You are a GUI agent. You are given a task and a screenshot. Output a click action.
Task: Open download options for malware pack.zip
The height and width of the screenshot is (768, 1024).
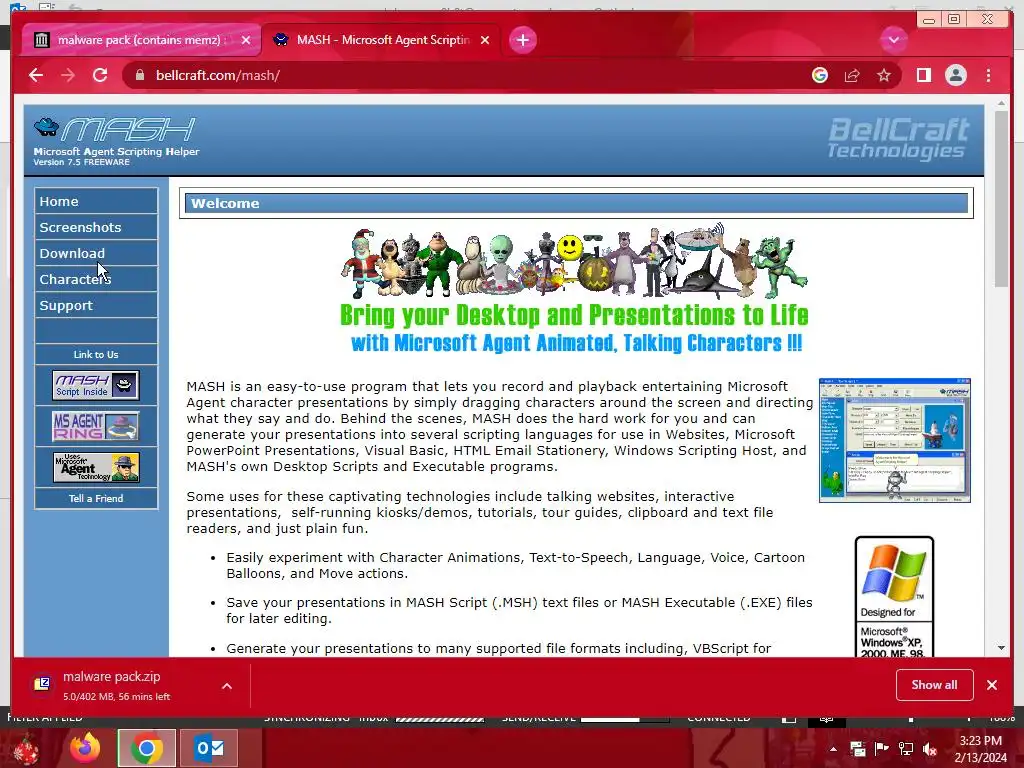coord(227,686)
